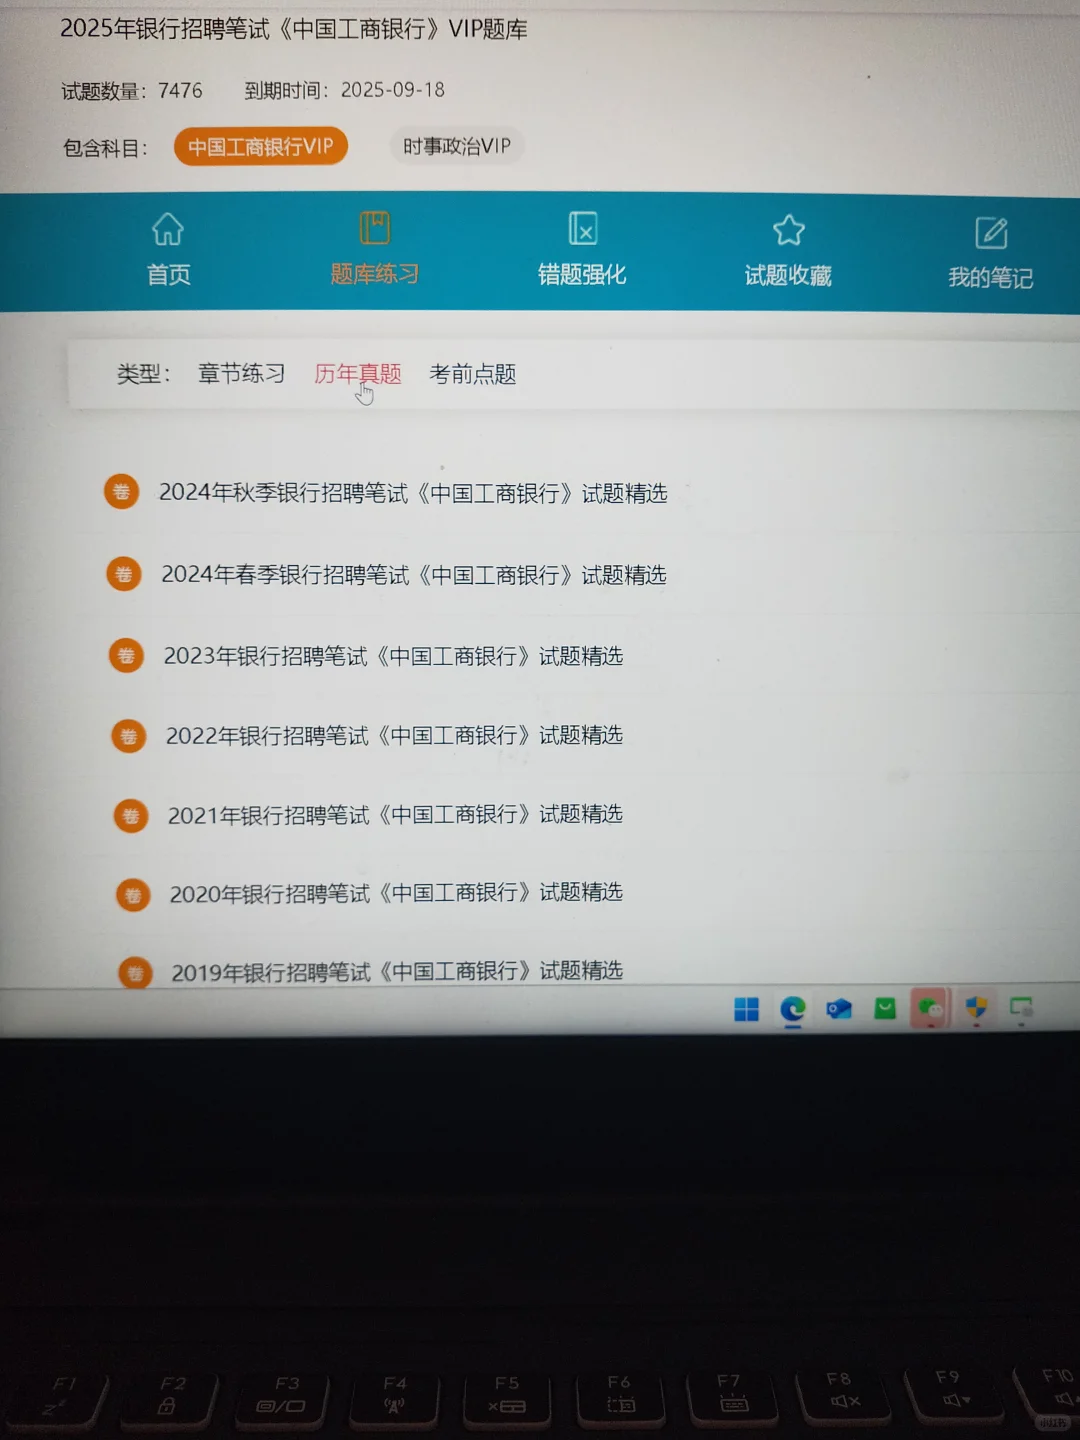
Task: Click the badge icon beside 2023年 paper
Action: click(126, 656)
